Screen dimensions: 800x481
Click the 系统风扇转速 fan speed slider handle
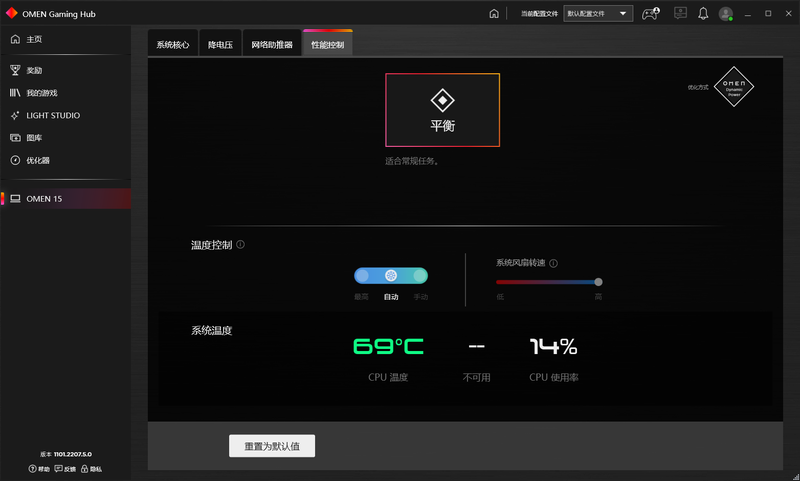[598, 282]
